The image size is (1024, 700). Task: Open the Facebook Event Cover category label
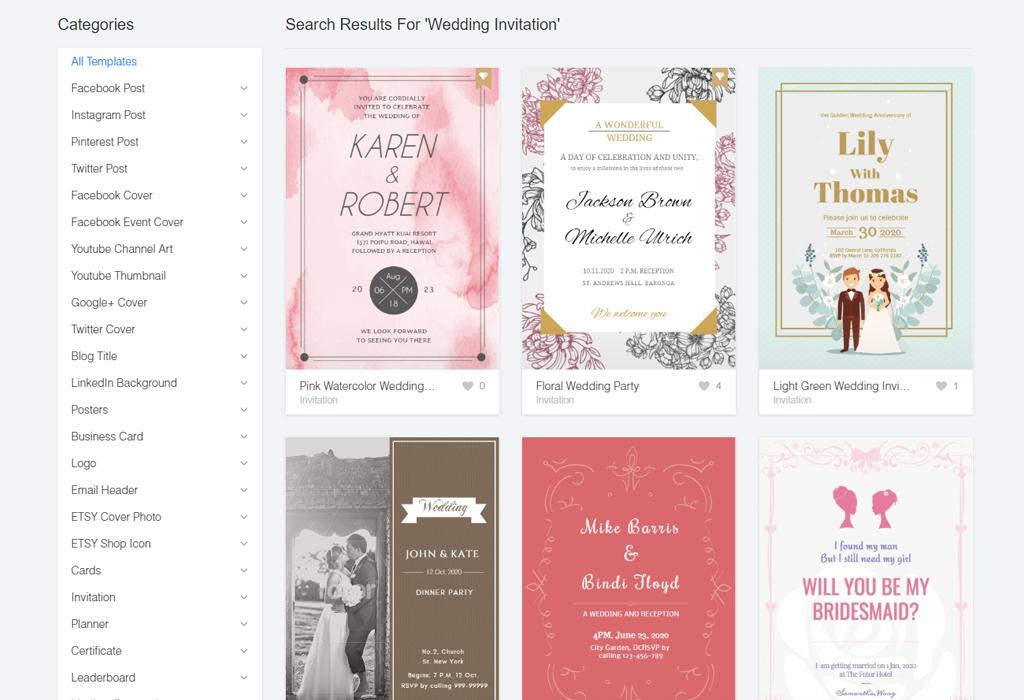127,222
